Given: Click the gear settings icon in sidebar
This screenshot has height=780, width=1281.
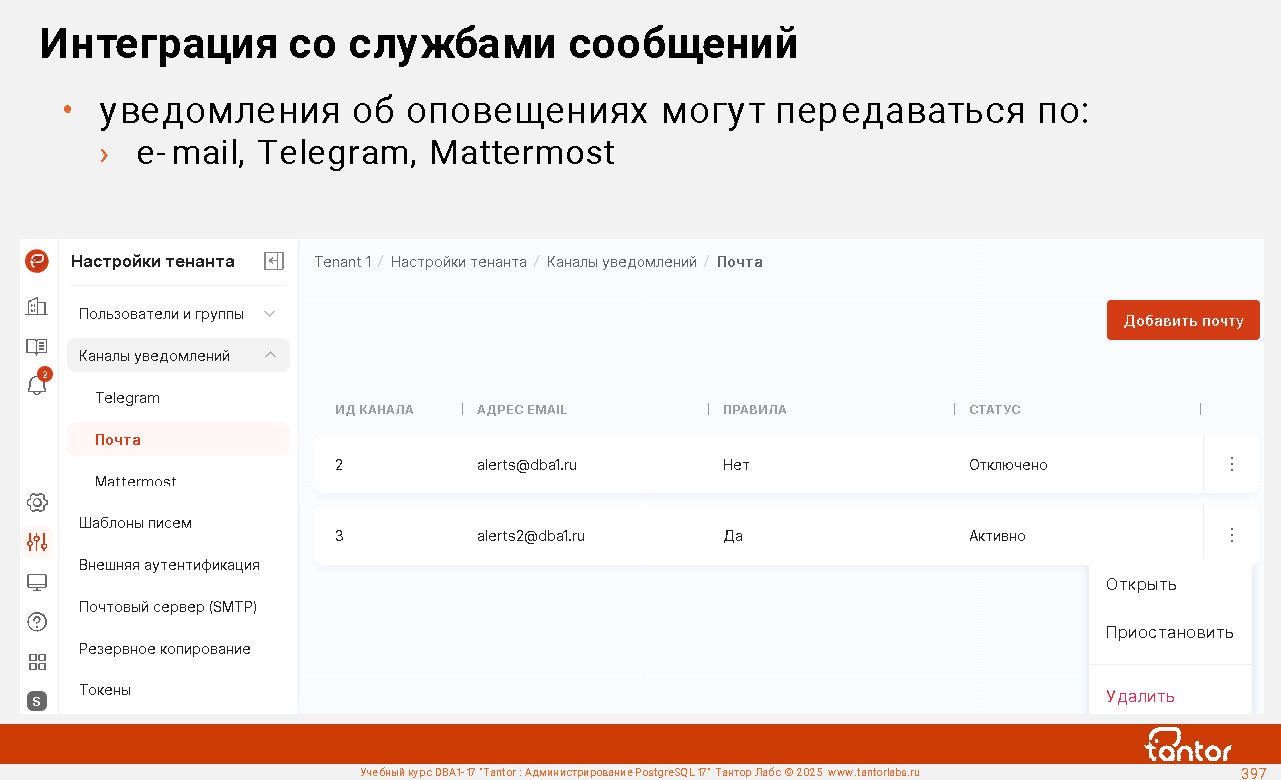Looking at the screenshot, I should pos(37,502).
